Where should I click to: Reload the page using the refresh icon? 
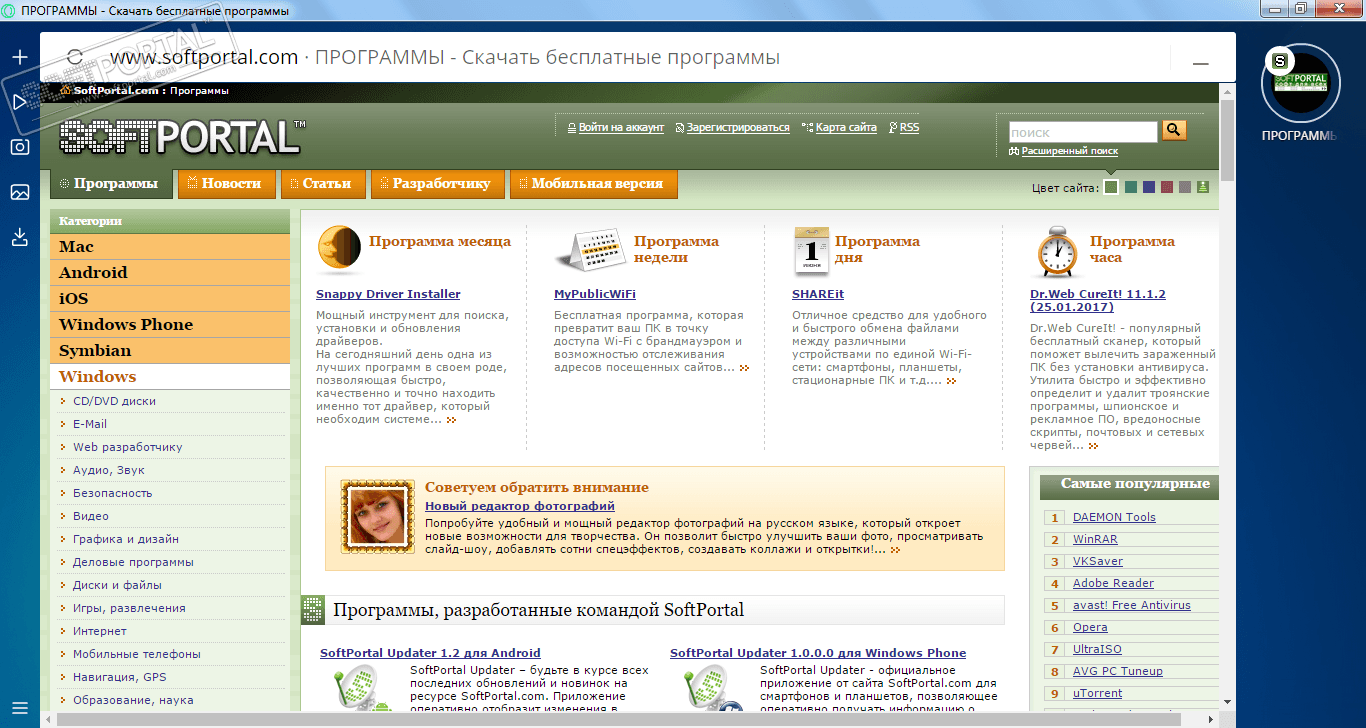click(x=73, y=58)
